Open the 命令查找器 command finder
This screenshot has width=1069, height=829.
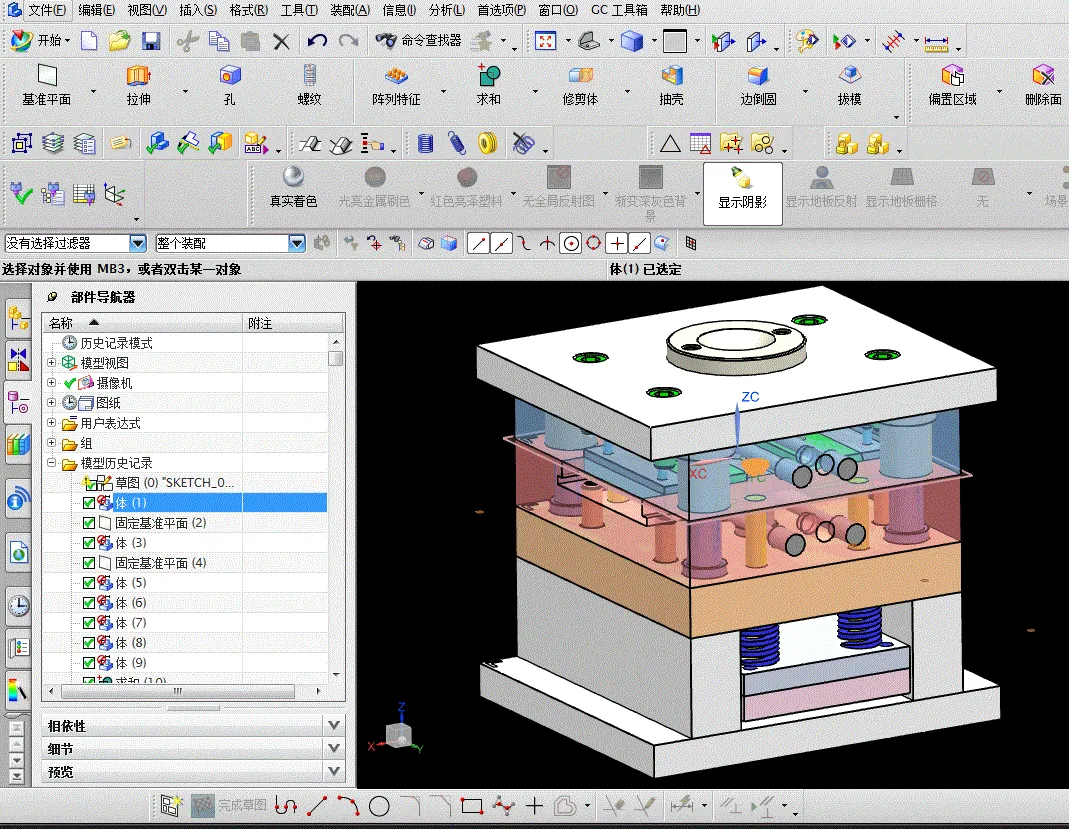point(418,41)
